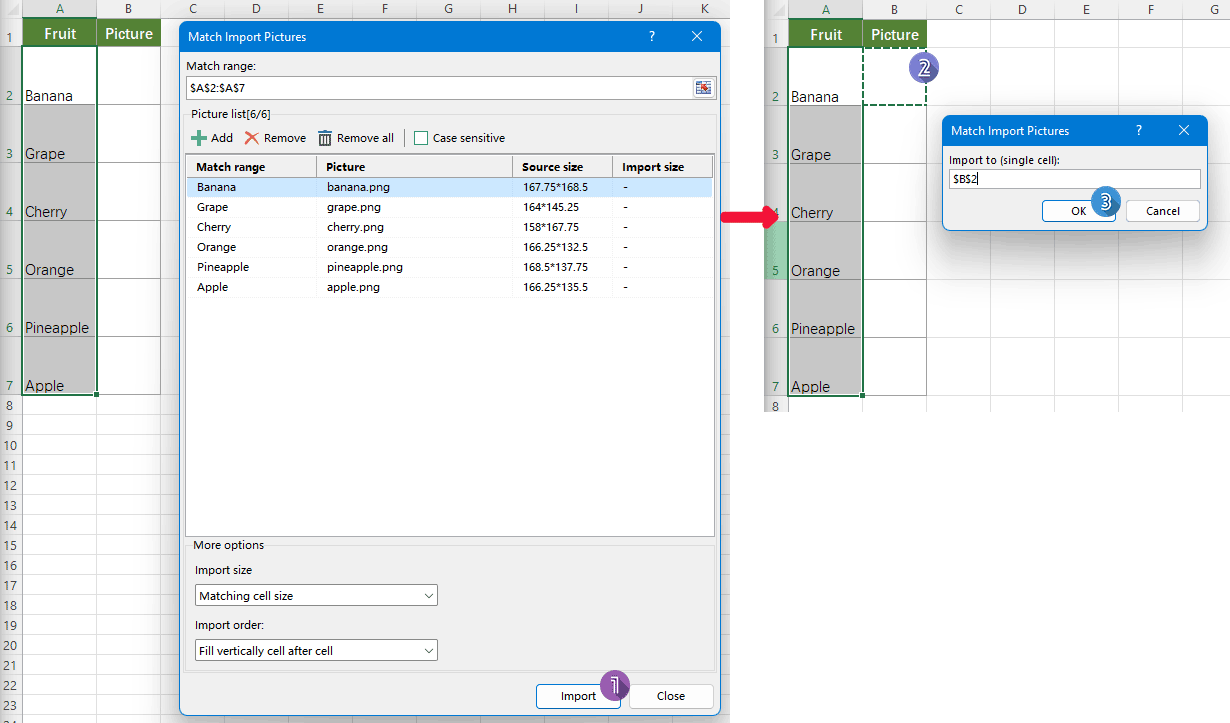Image resolution: width=1230 pixels, height=723 pixels.
Task: Select Apple cell in left spreadsheet
Action: point(60,366)
